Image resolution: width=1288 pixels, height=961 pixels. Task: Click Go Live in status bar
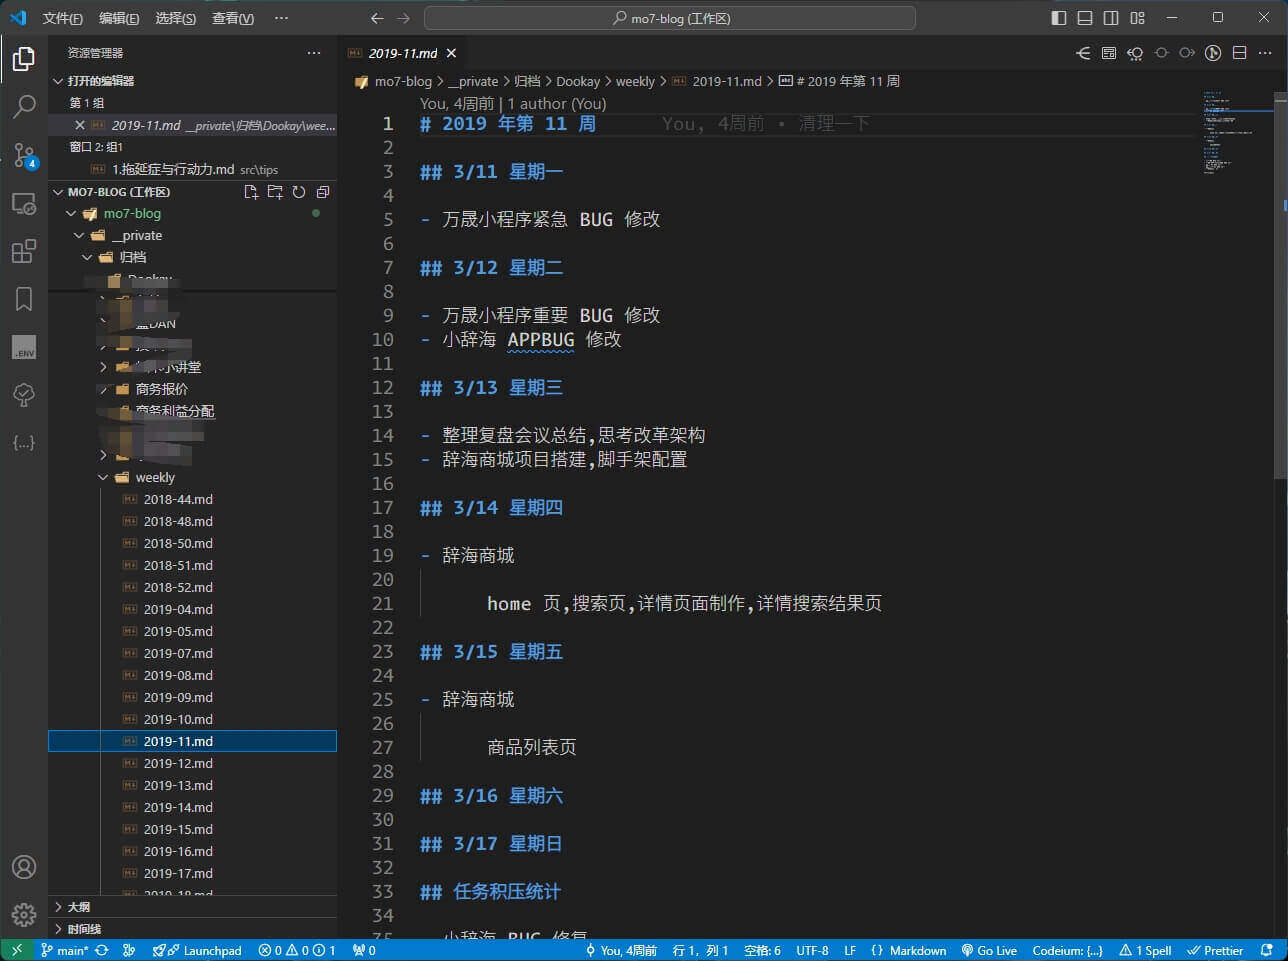(989, 950)
